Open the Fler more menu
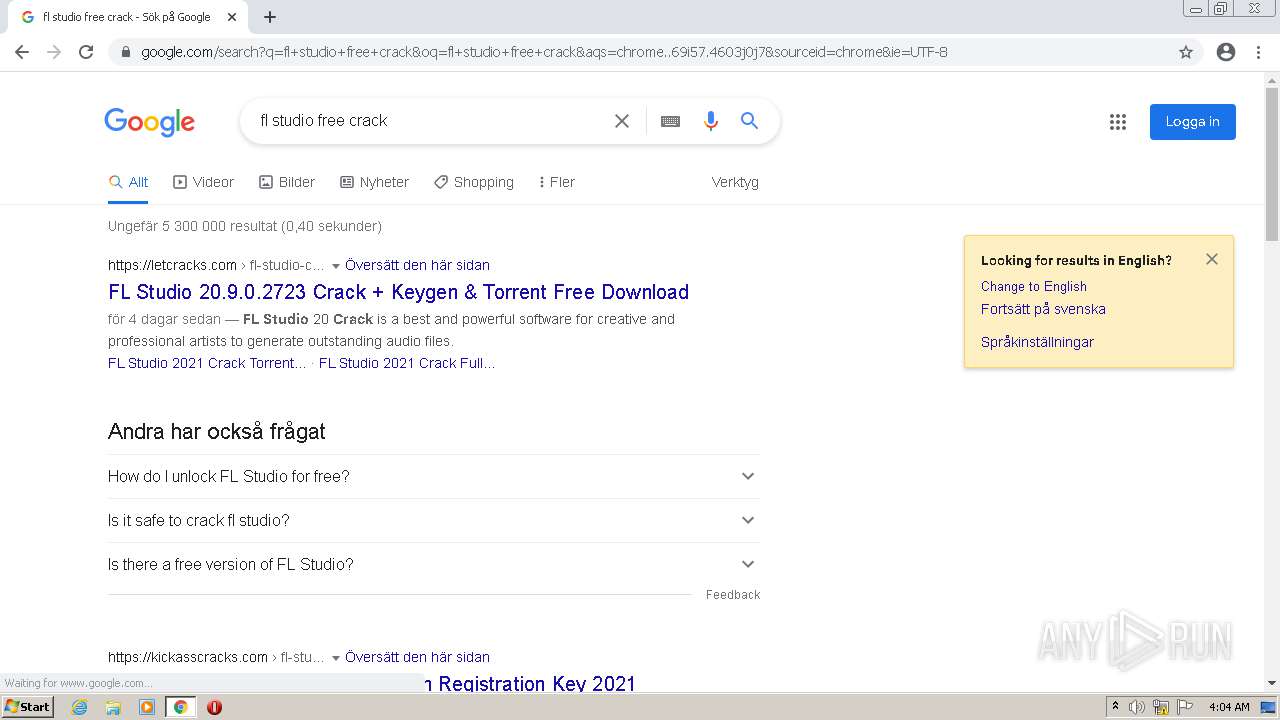Viewport: 1280px width, 720px height. tap(556, 182)
